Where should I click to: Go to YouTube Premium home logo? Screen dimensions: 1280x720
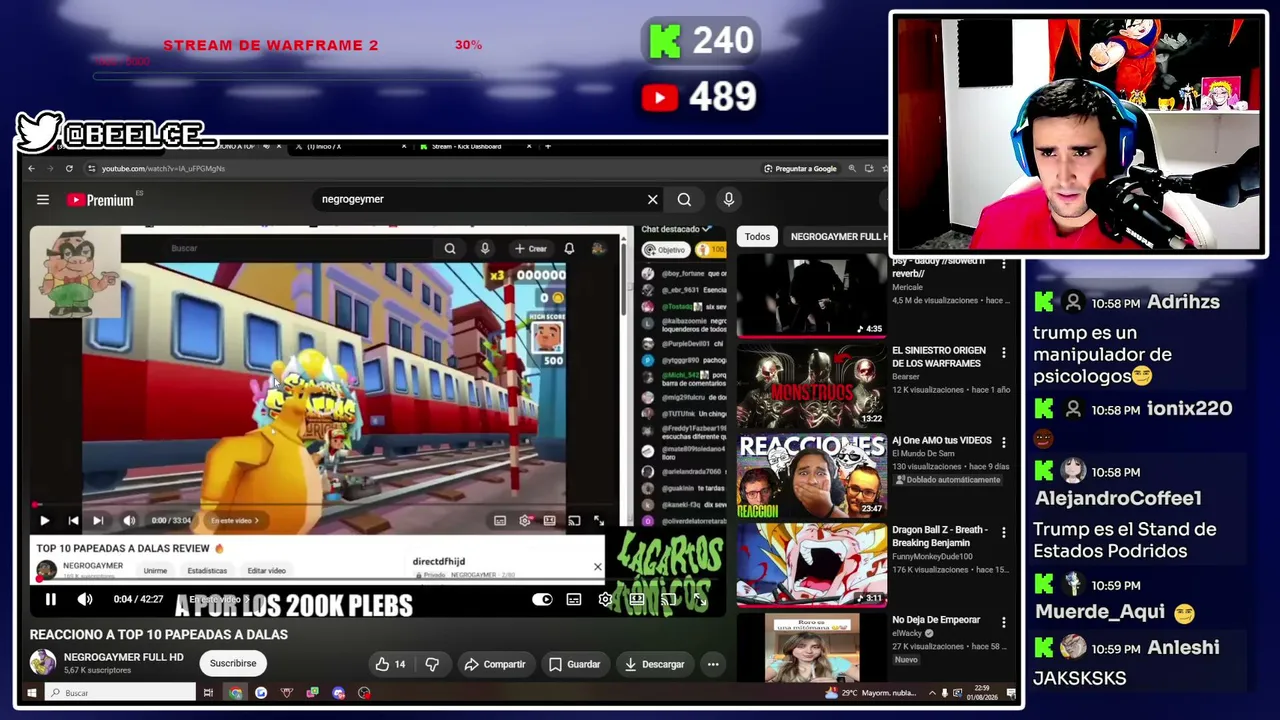coord(100,200)
